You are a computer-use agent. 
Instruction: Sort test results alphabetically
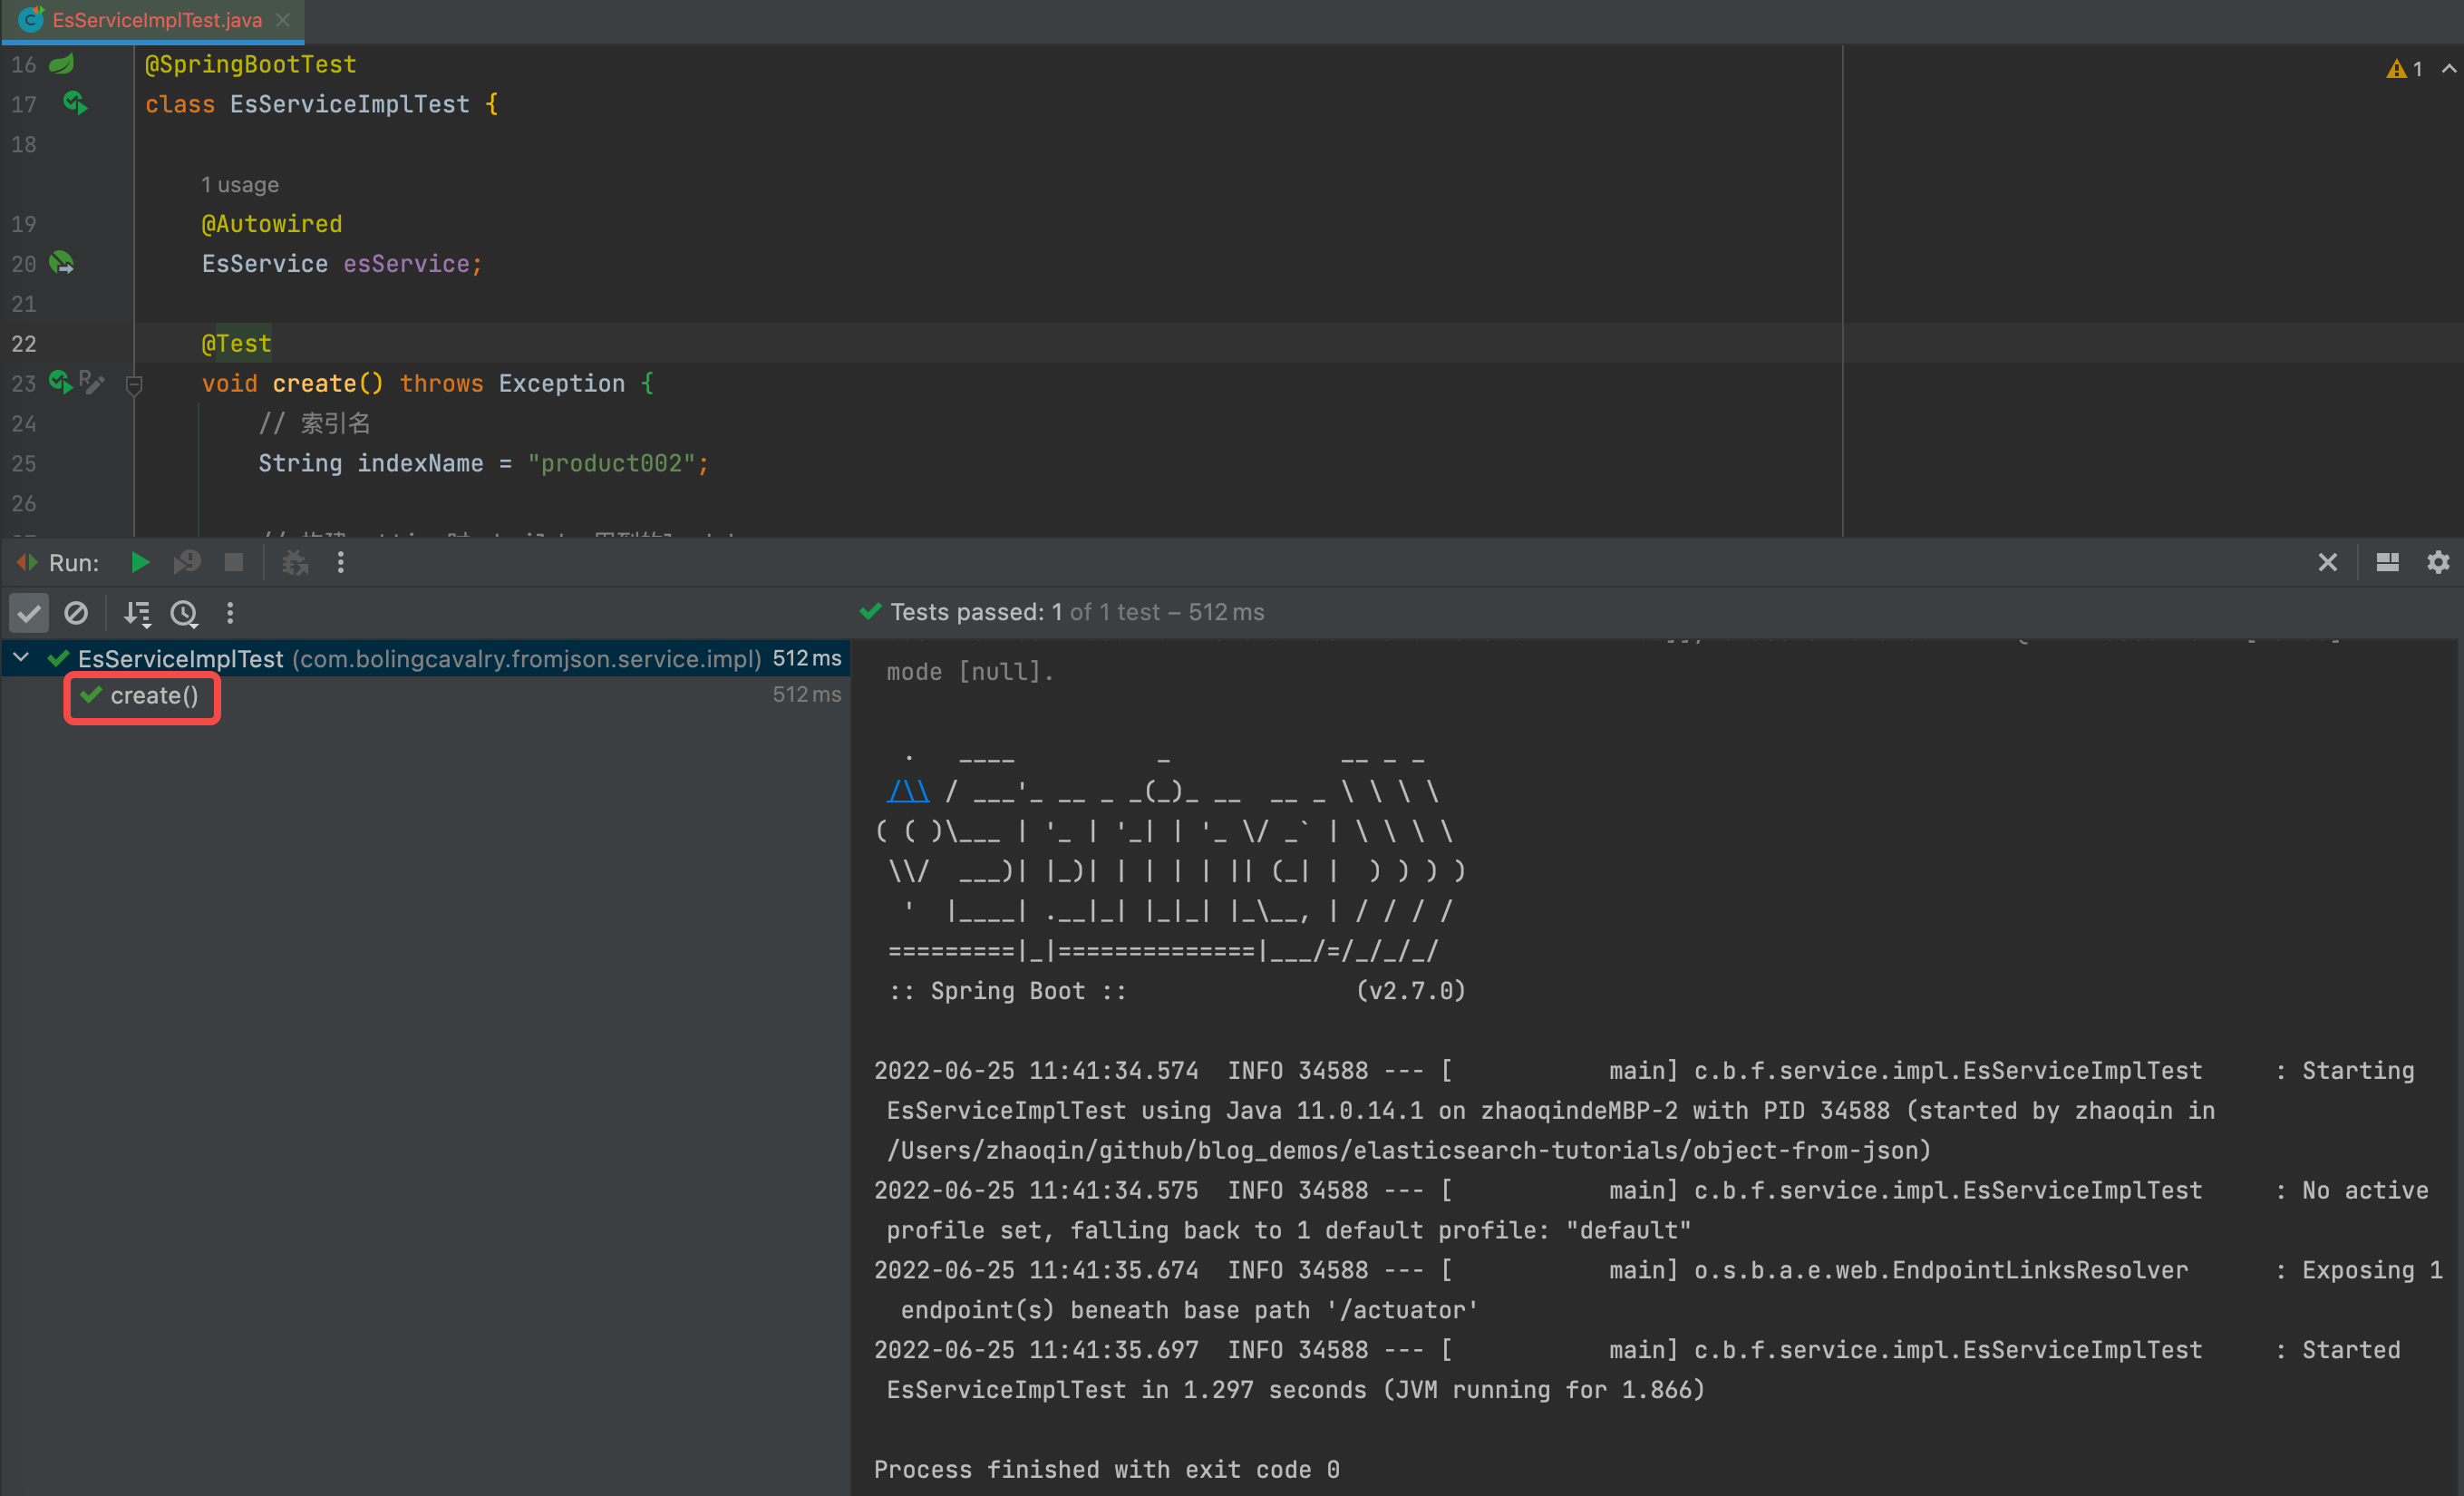pyautogui.click(x=137, y=613)
